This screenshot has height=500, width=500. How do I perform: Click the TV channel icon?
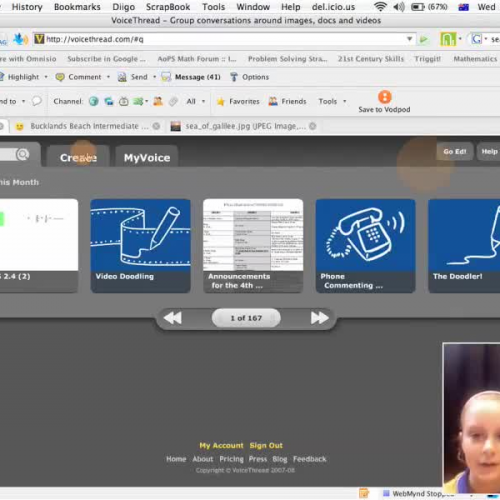124,101
